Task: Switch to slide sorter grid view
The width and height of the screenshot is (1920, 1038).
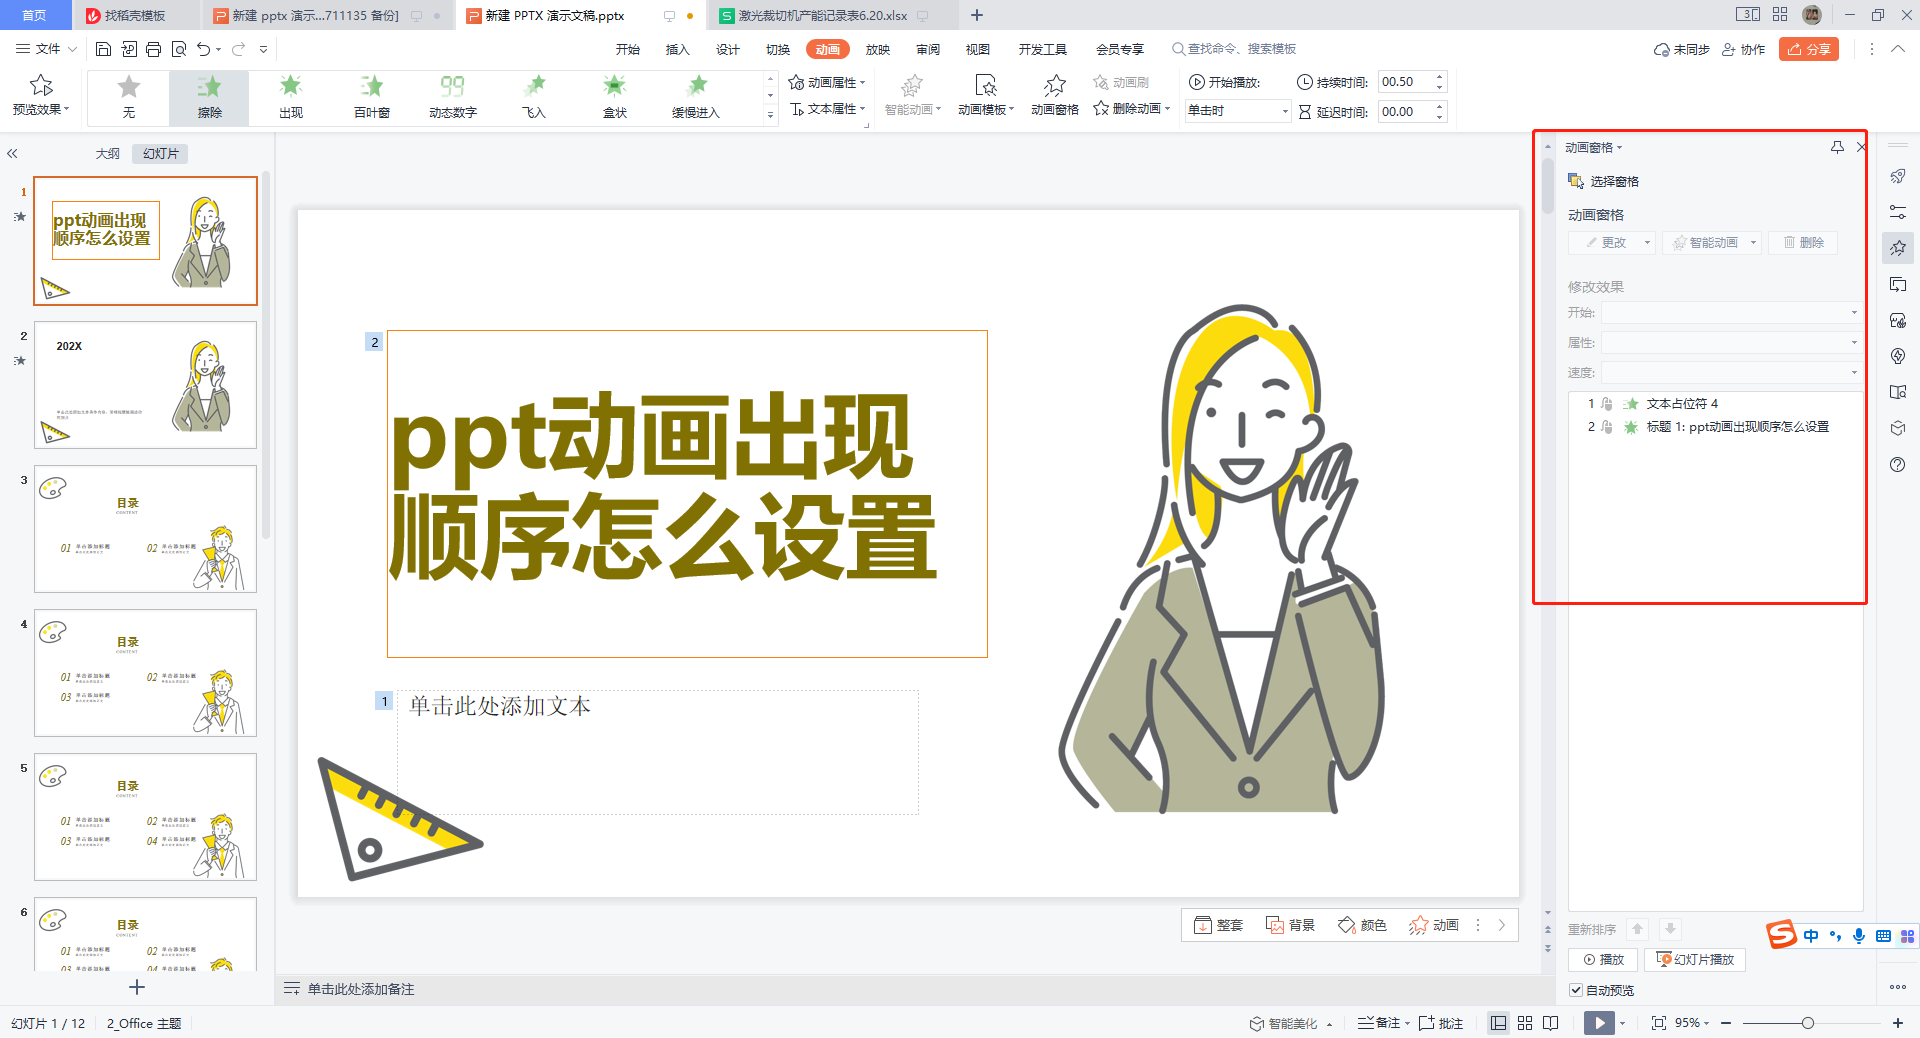Action: pyautogui.click(x=1525, y=1023)
